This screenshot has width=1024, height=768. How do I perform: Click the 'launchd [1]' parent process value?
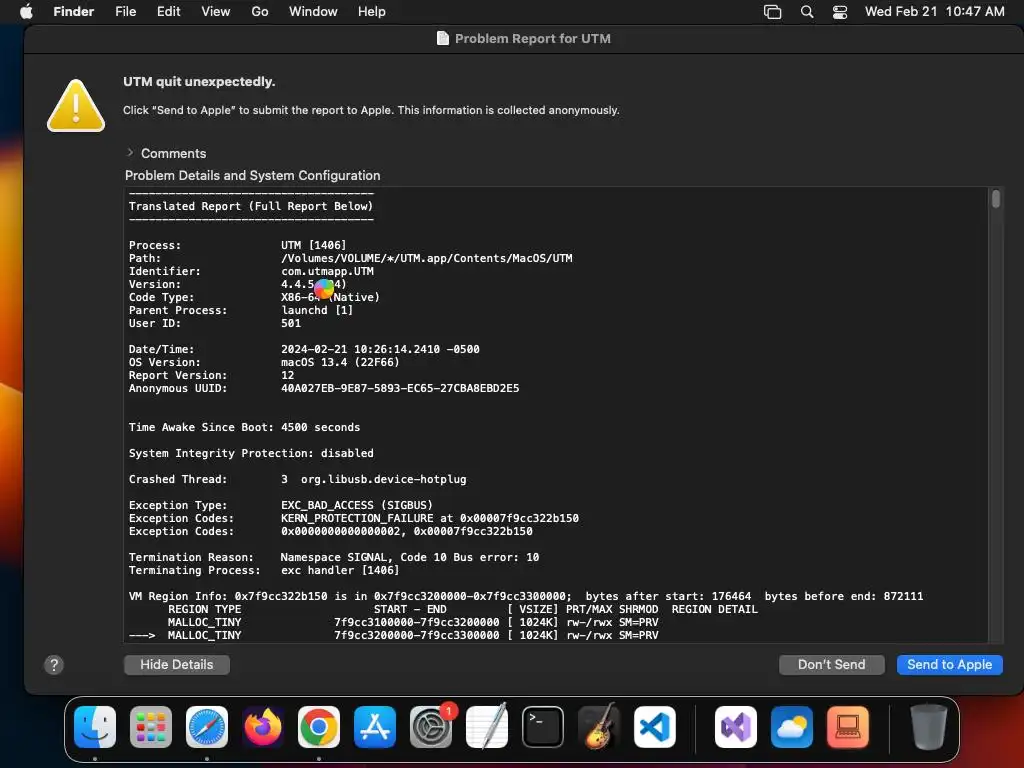[317, 310]
